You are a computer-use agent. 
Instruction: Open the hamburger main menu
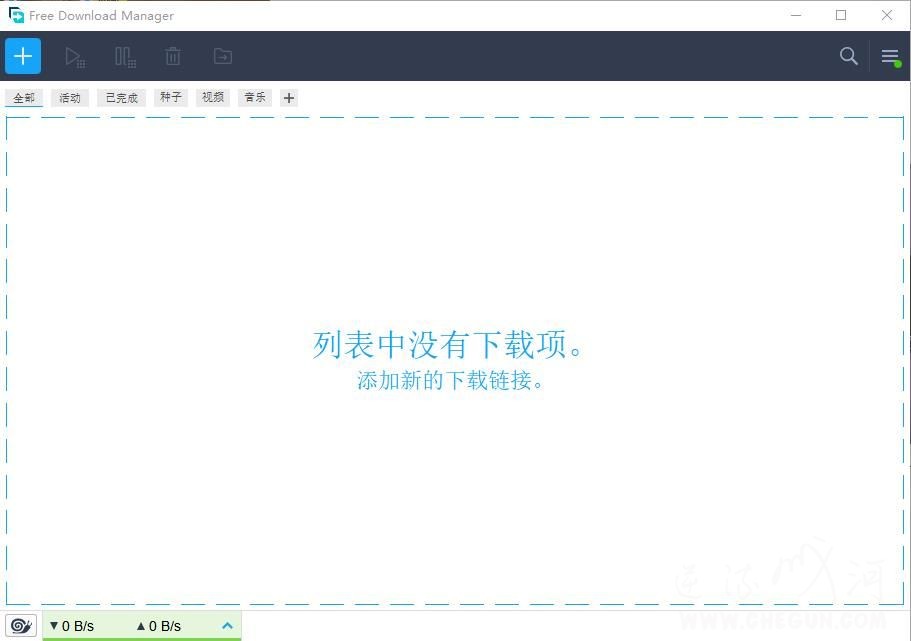[890, 56]
